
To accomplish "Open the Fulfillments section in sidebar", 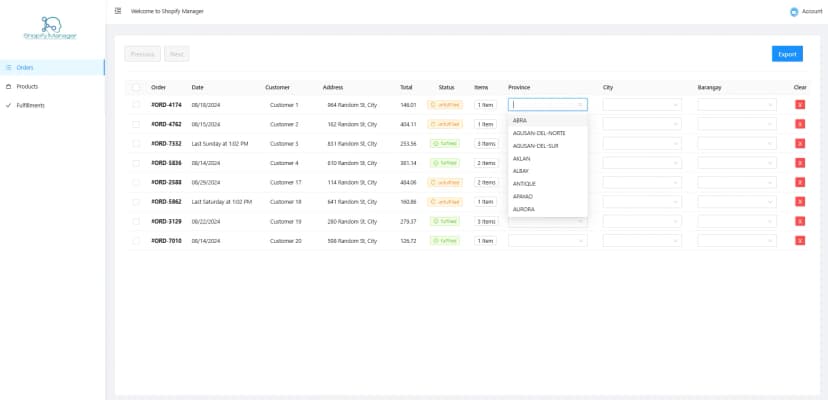I will 52,105.
